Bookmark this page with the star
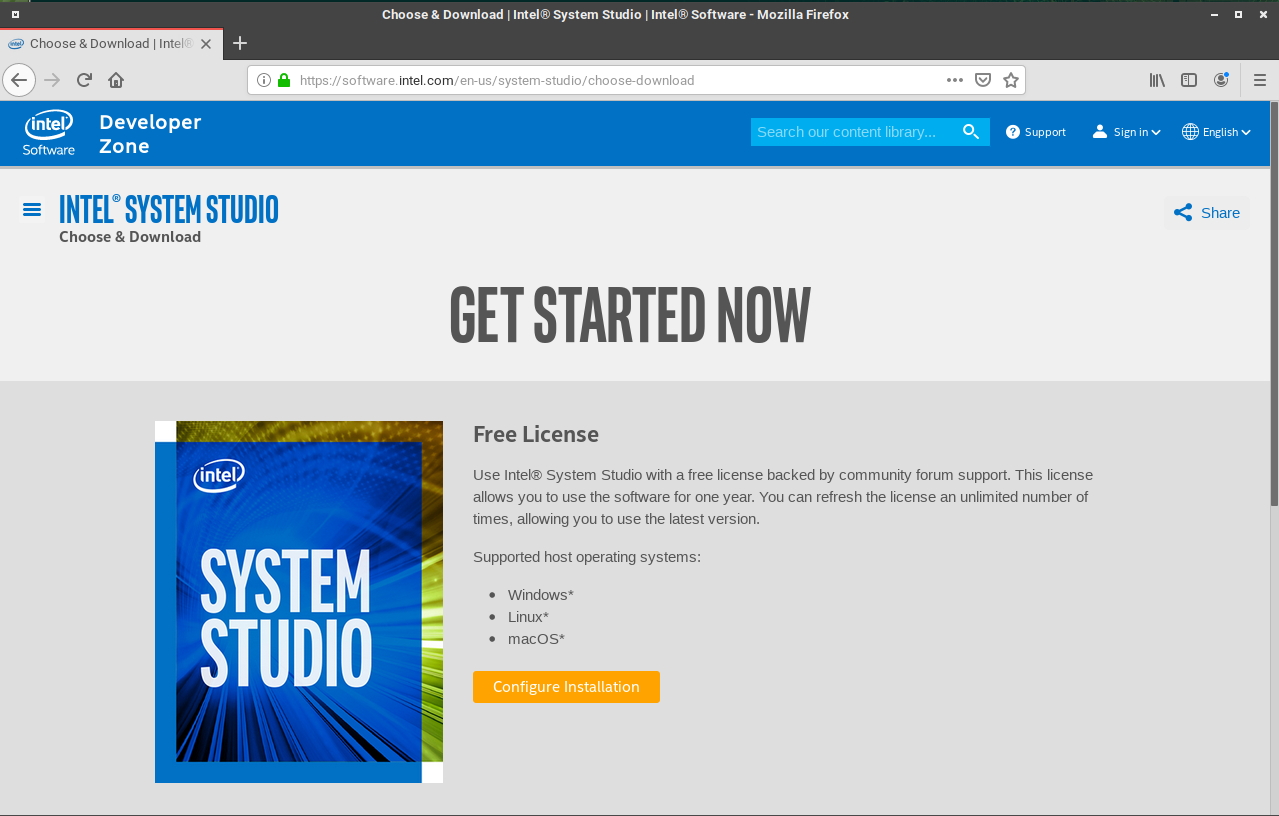The image size is (1279, 816). point(1011,80)
